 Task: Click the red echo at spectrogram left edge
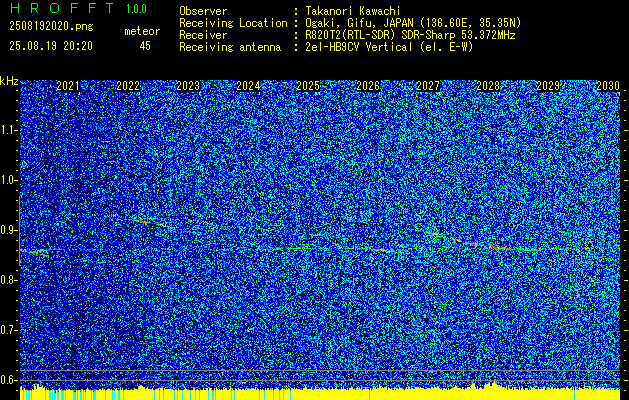click(35, 253)
